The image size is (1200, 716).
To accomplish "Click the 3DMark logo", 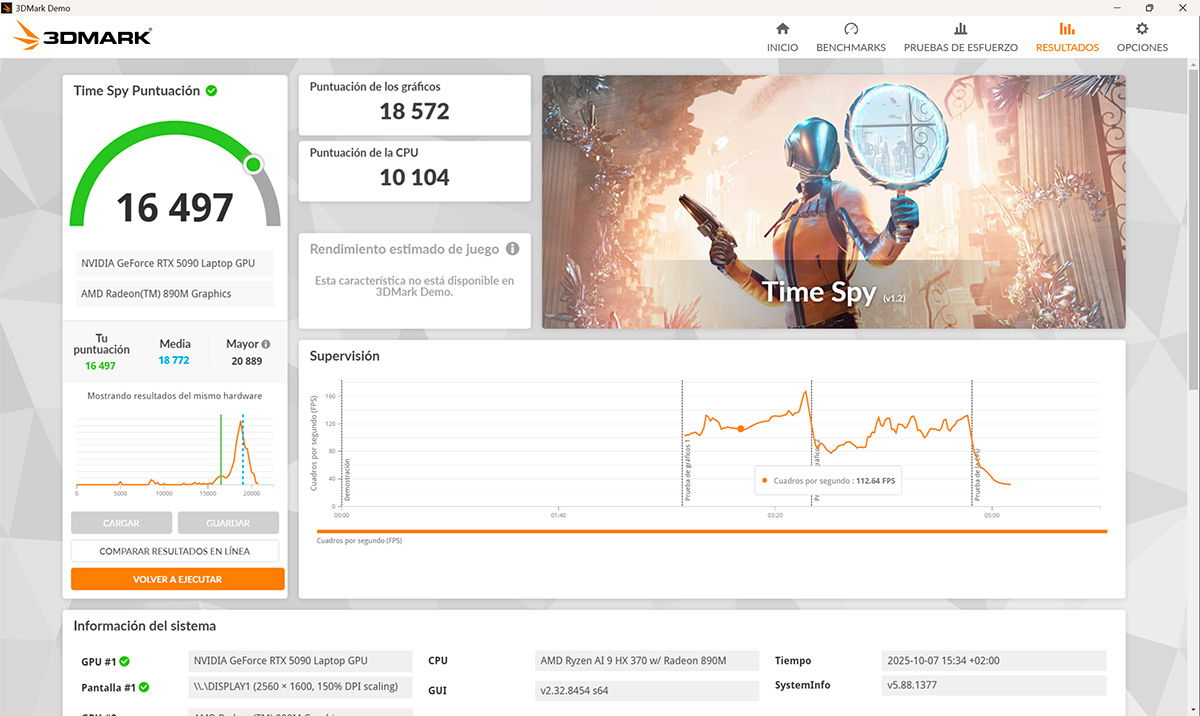I will click(x=83, y=37).
